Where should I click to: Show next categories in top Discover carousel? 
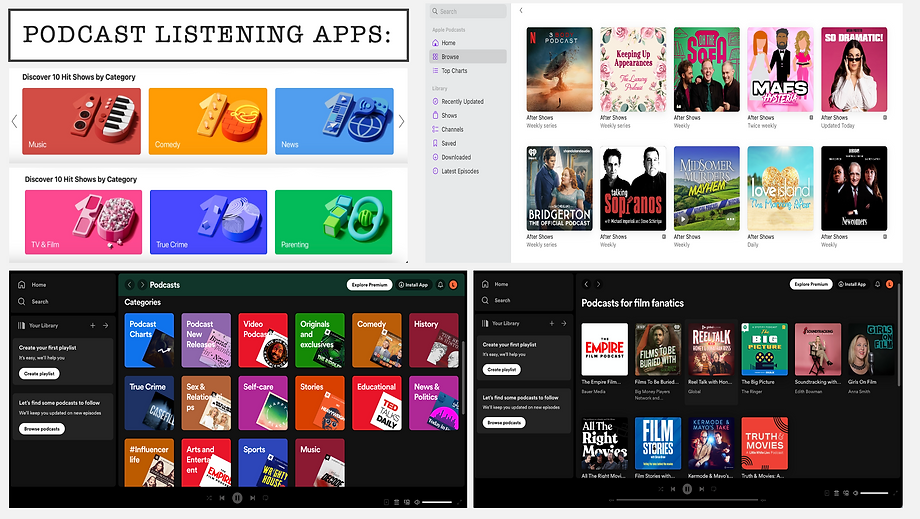[401, 121]
